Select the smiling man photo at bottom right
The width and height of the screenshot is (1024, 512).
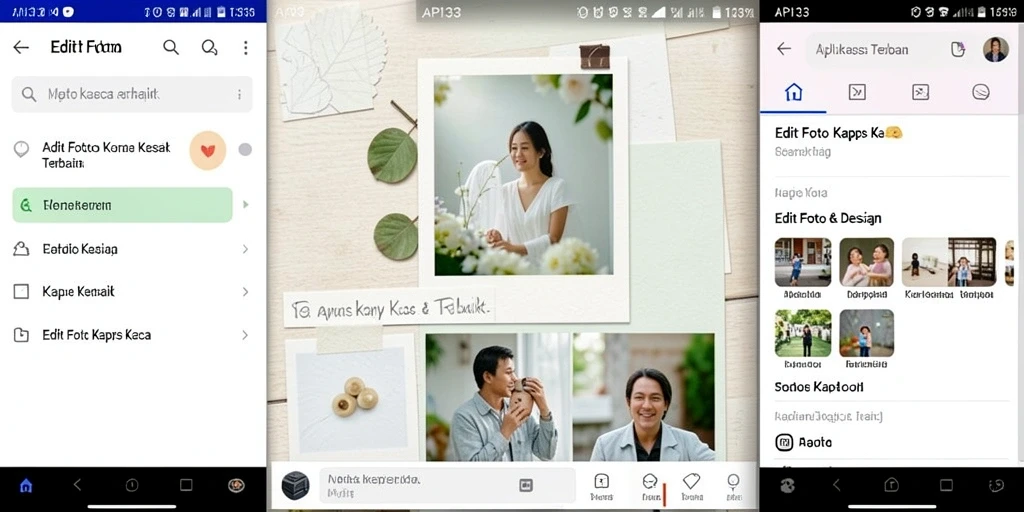pos(643,397)
